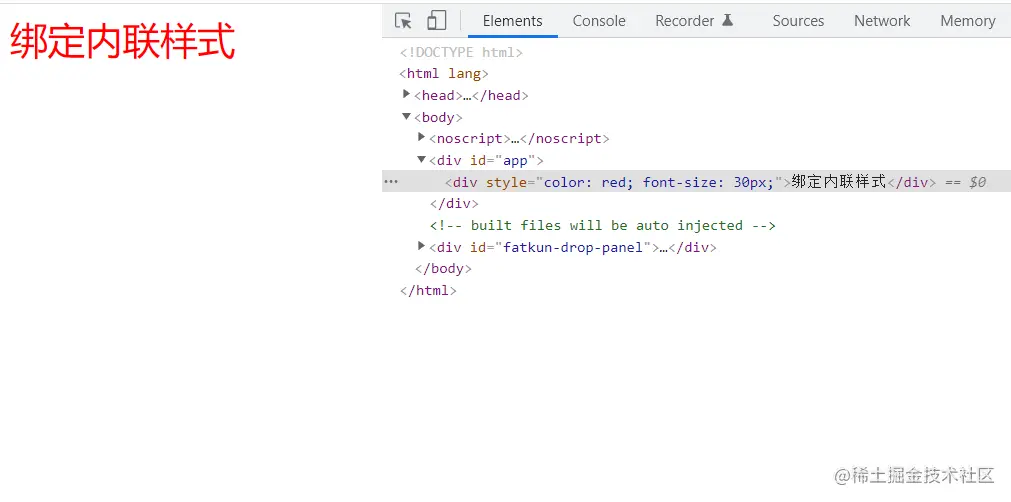
Task: Open the Memory tab
Action: point(967,21)
